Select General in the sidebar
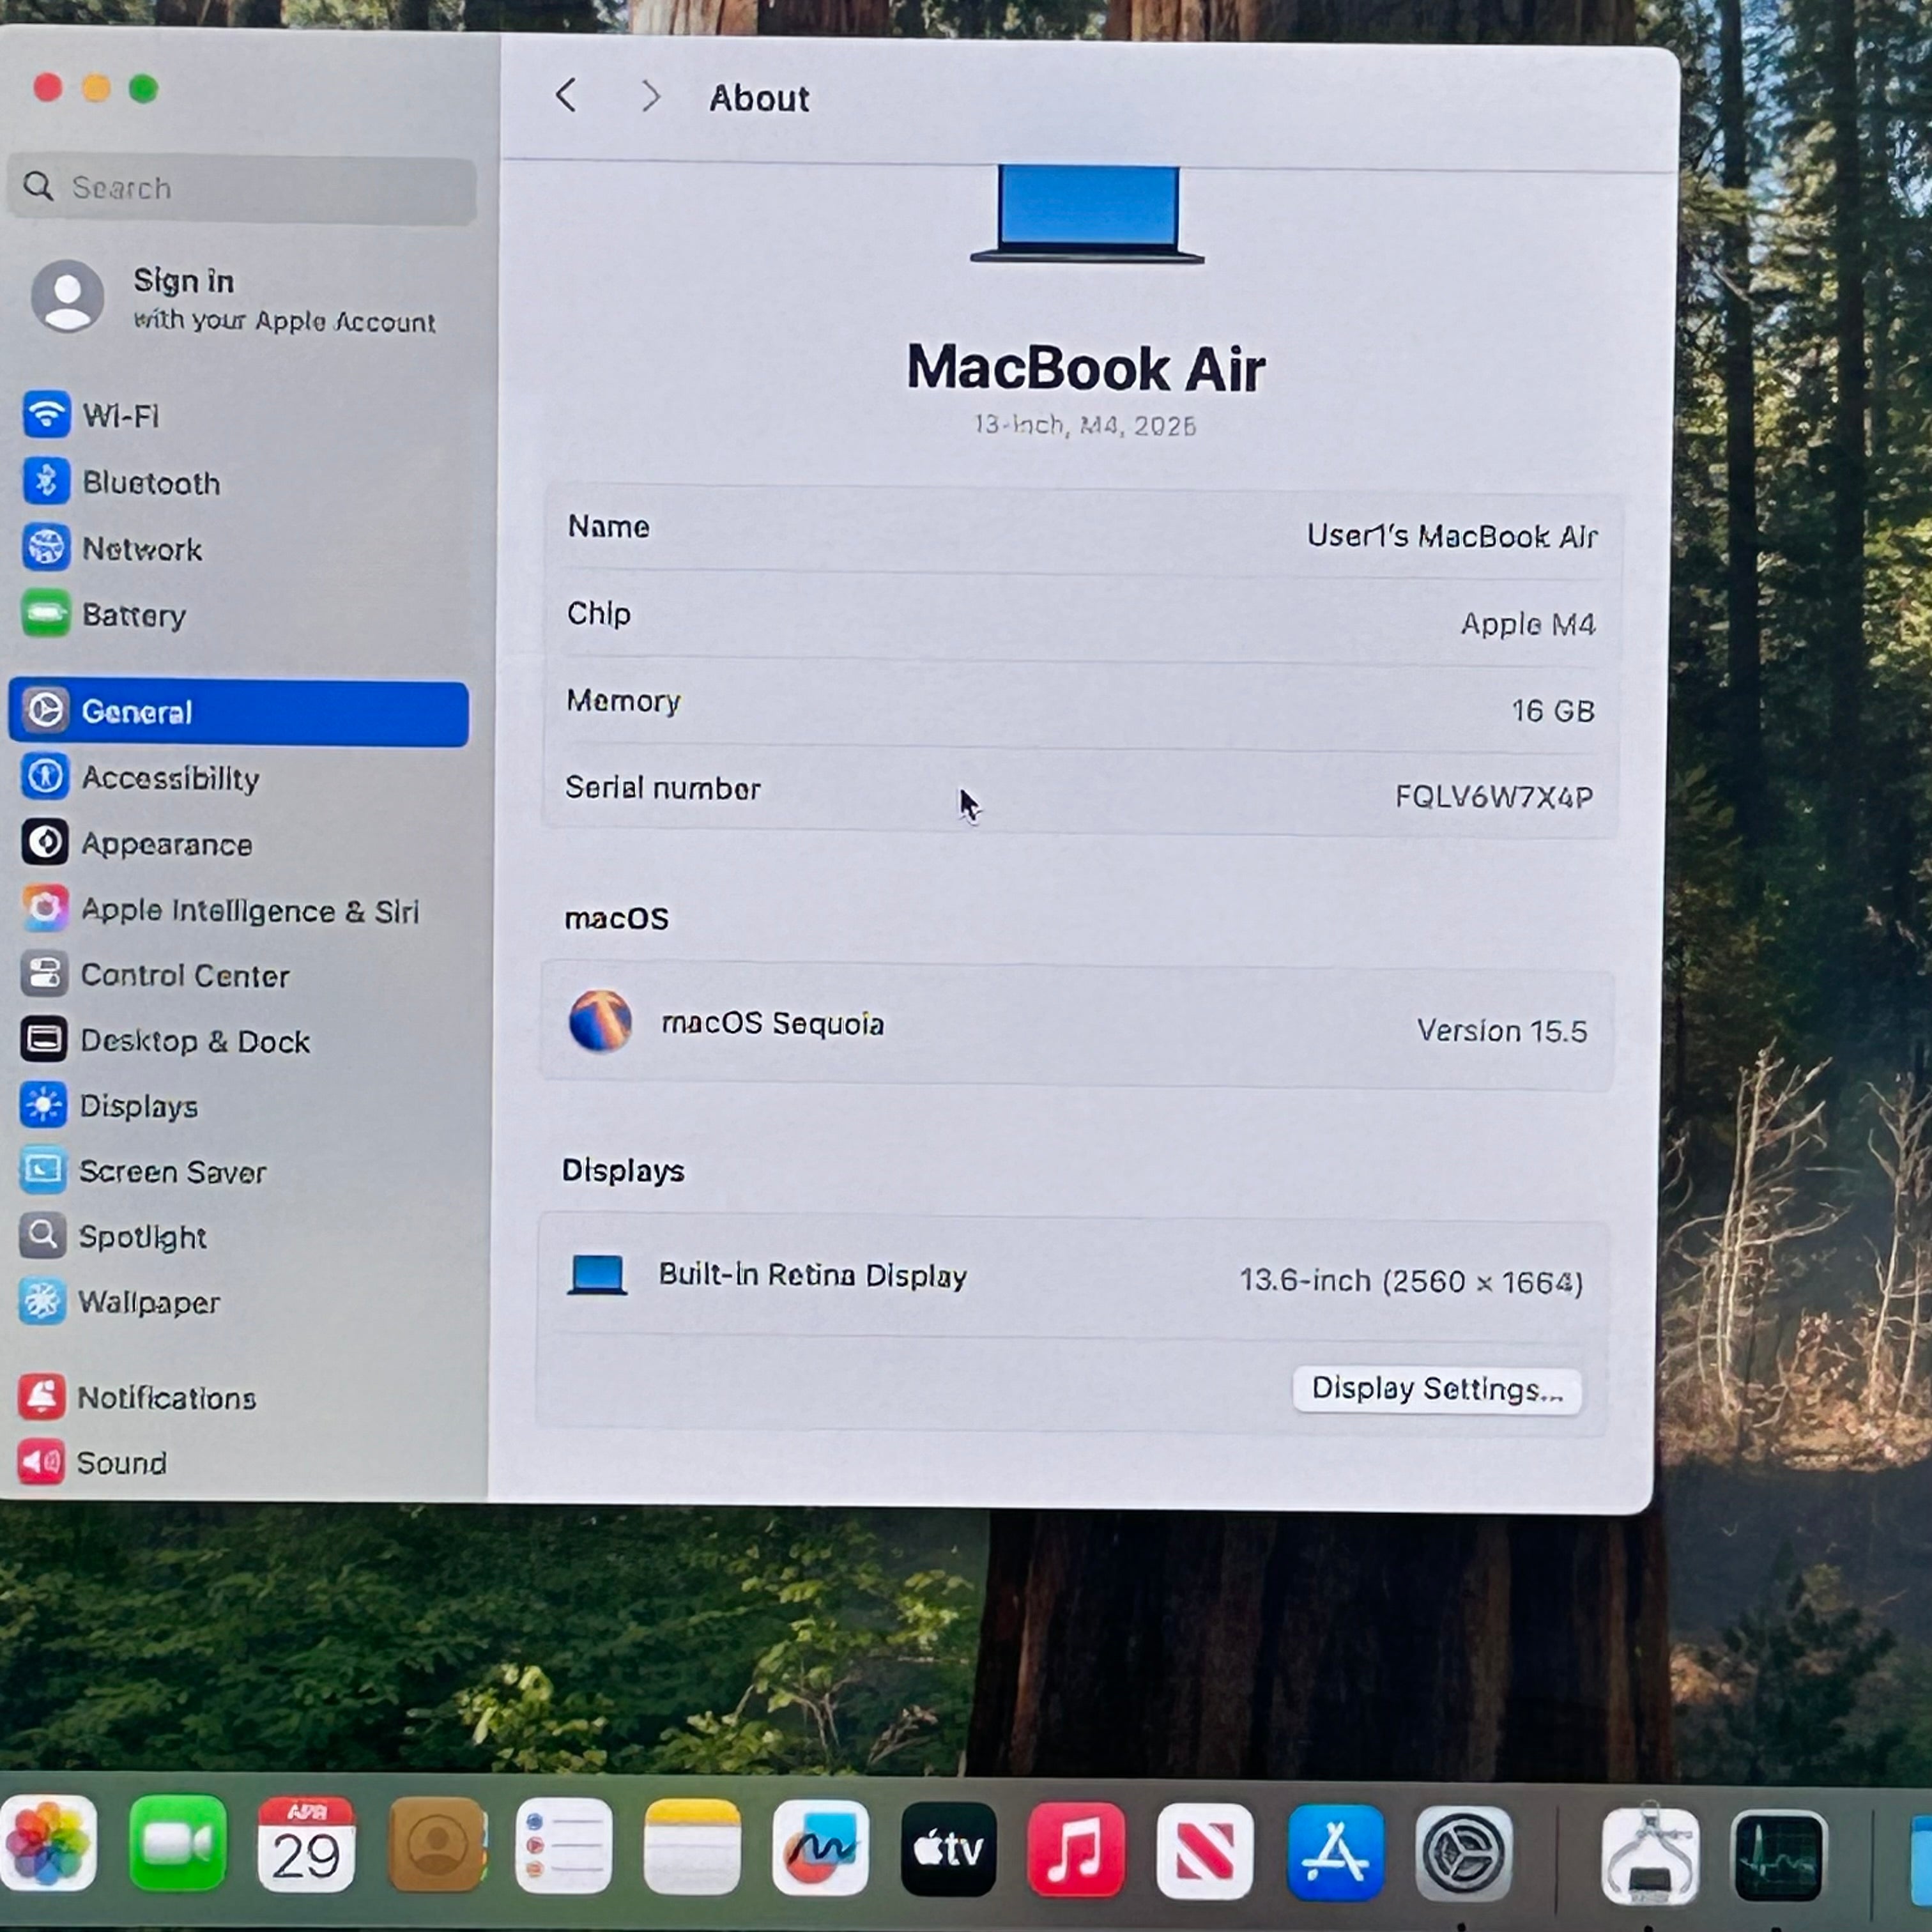Image resolution: width=1932 pixels, height=1932 pixels. [238, 712]
